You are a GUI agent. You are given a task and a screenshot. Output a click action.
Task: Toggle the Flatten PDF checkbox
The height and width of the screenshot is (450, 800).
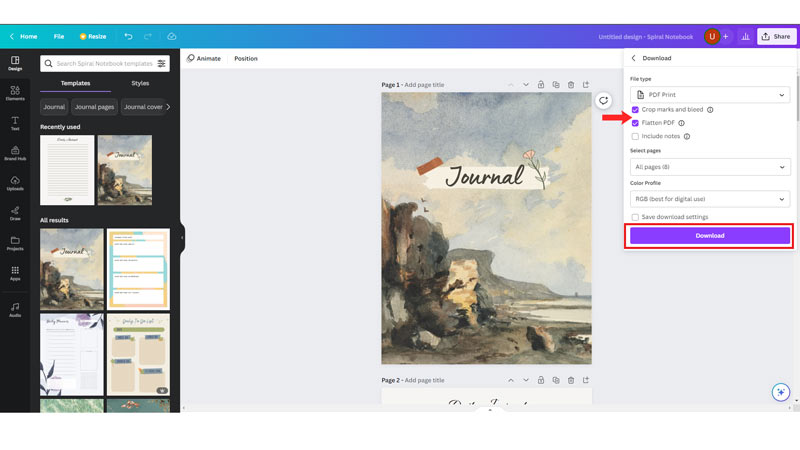click(x=635, y=123)
